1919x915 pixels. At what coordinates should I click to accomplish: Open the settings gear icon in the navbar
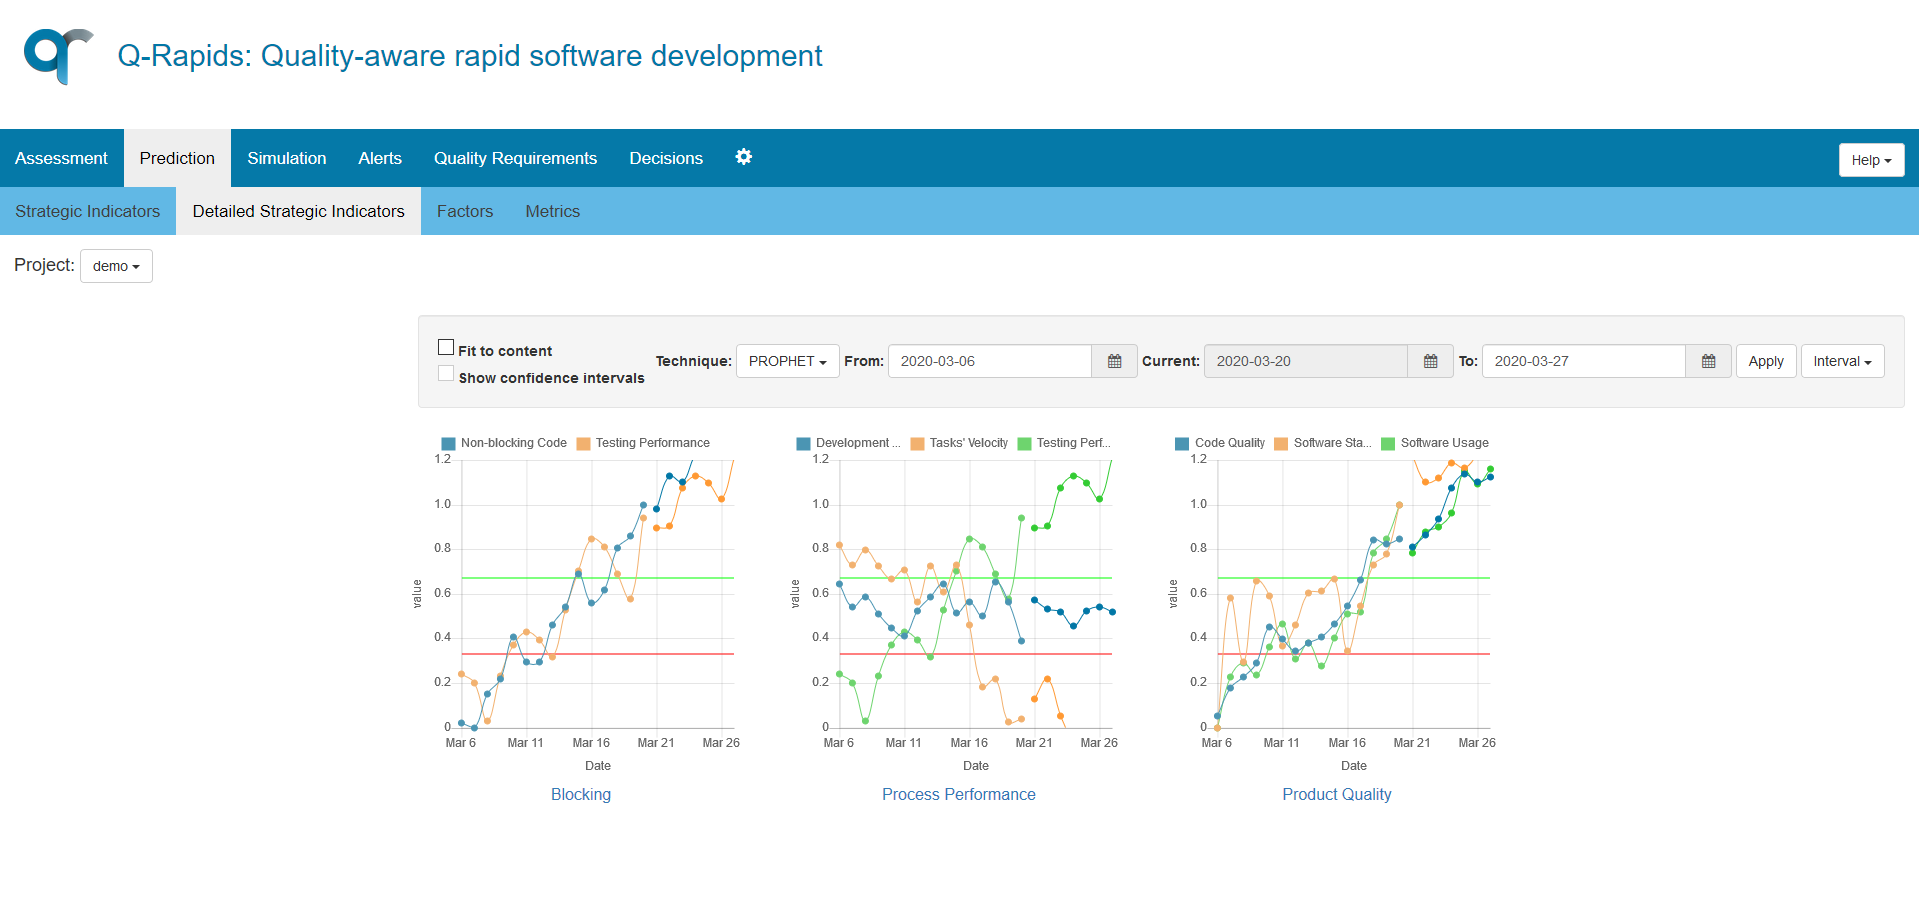click(744, 157)
